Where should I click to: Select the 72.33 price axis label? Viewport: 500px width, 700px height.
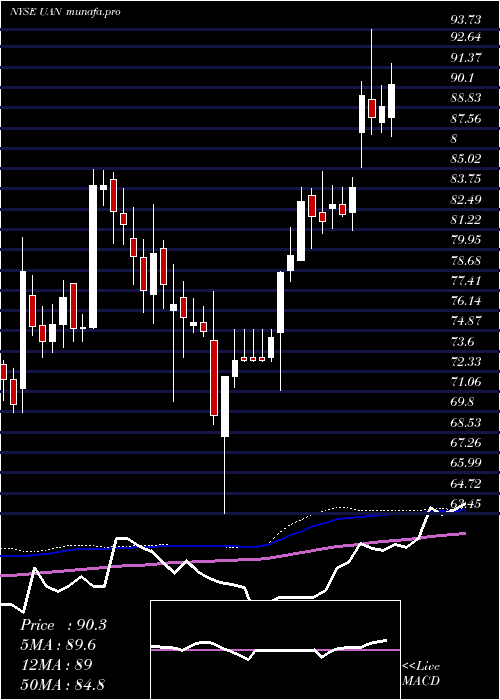[466, 362]
